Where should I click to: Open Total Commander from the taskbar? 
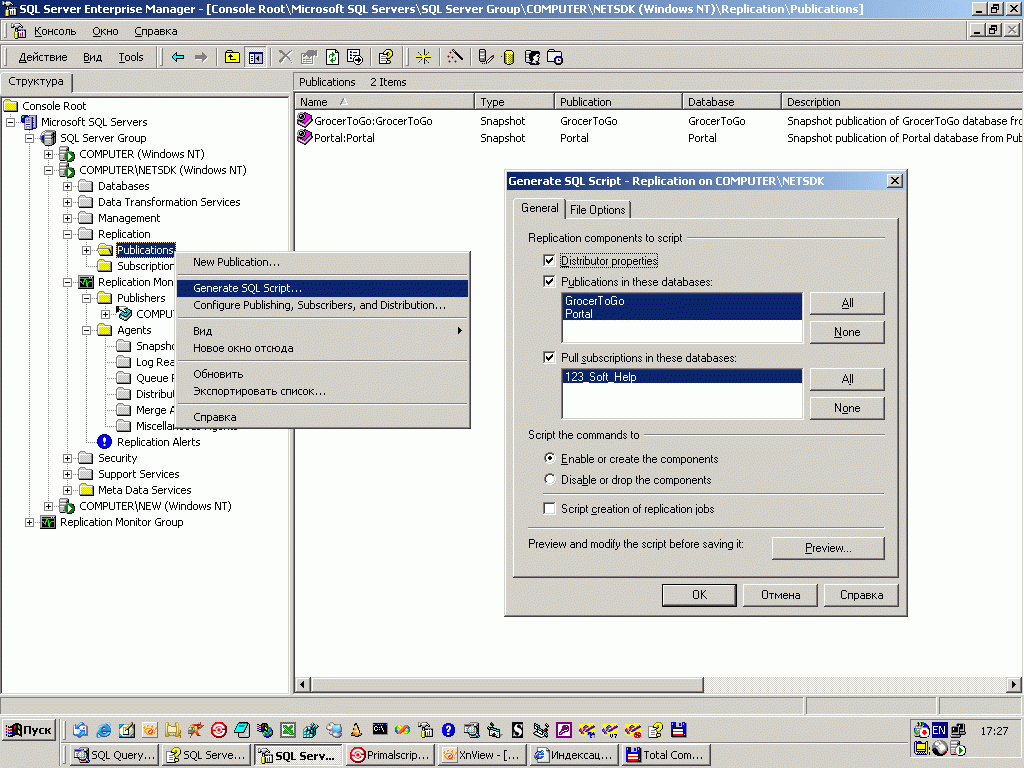point(665,755)
